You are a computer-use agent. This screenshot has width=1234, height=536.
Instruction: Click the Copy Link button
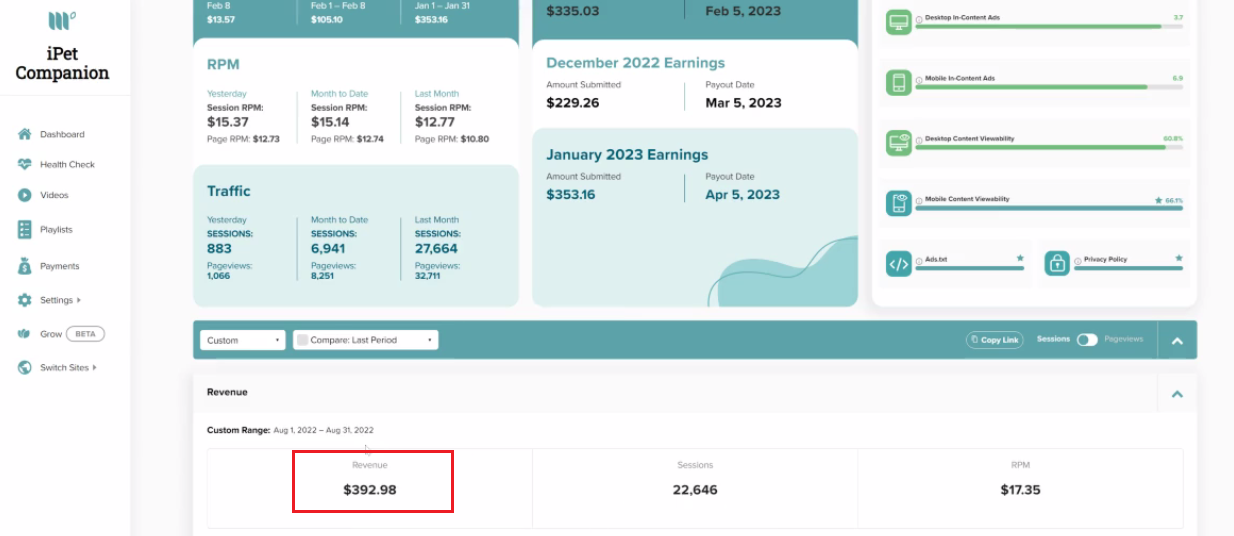[x=993, y=340]
